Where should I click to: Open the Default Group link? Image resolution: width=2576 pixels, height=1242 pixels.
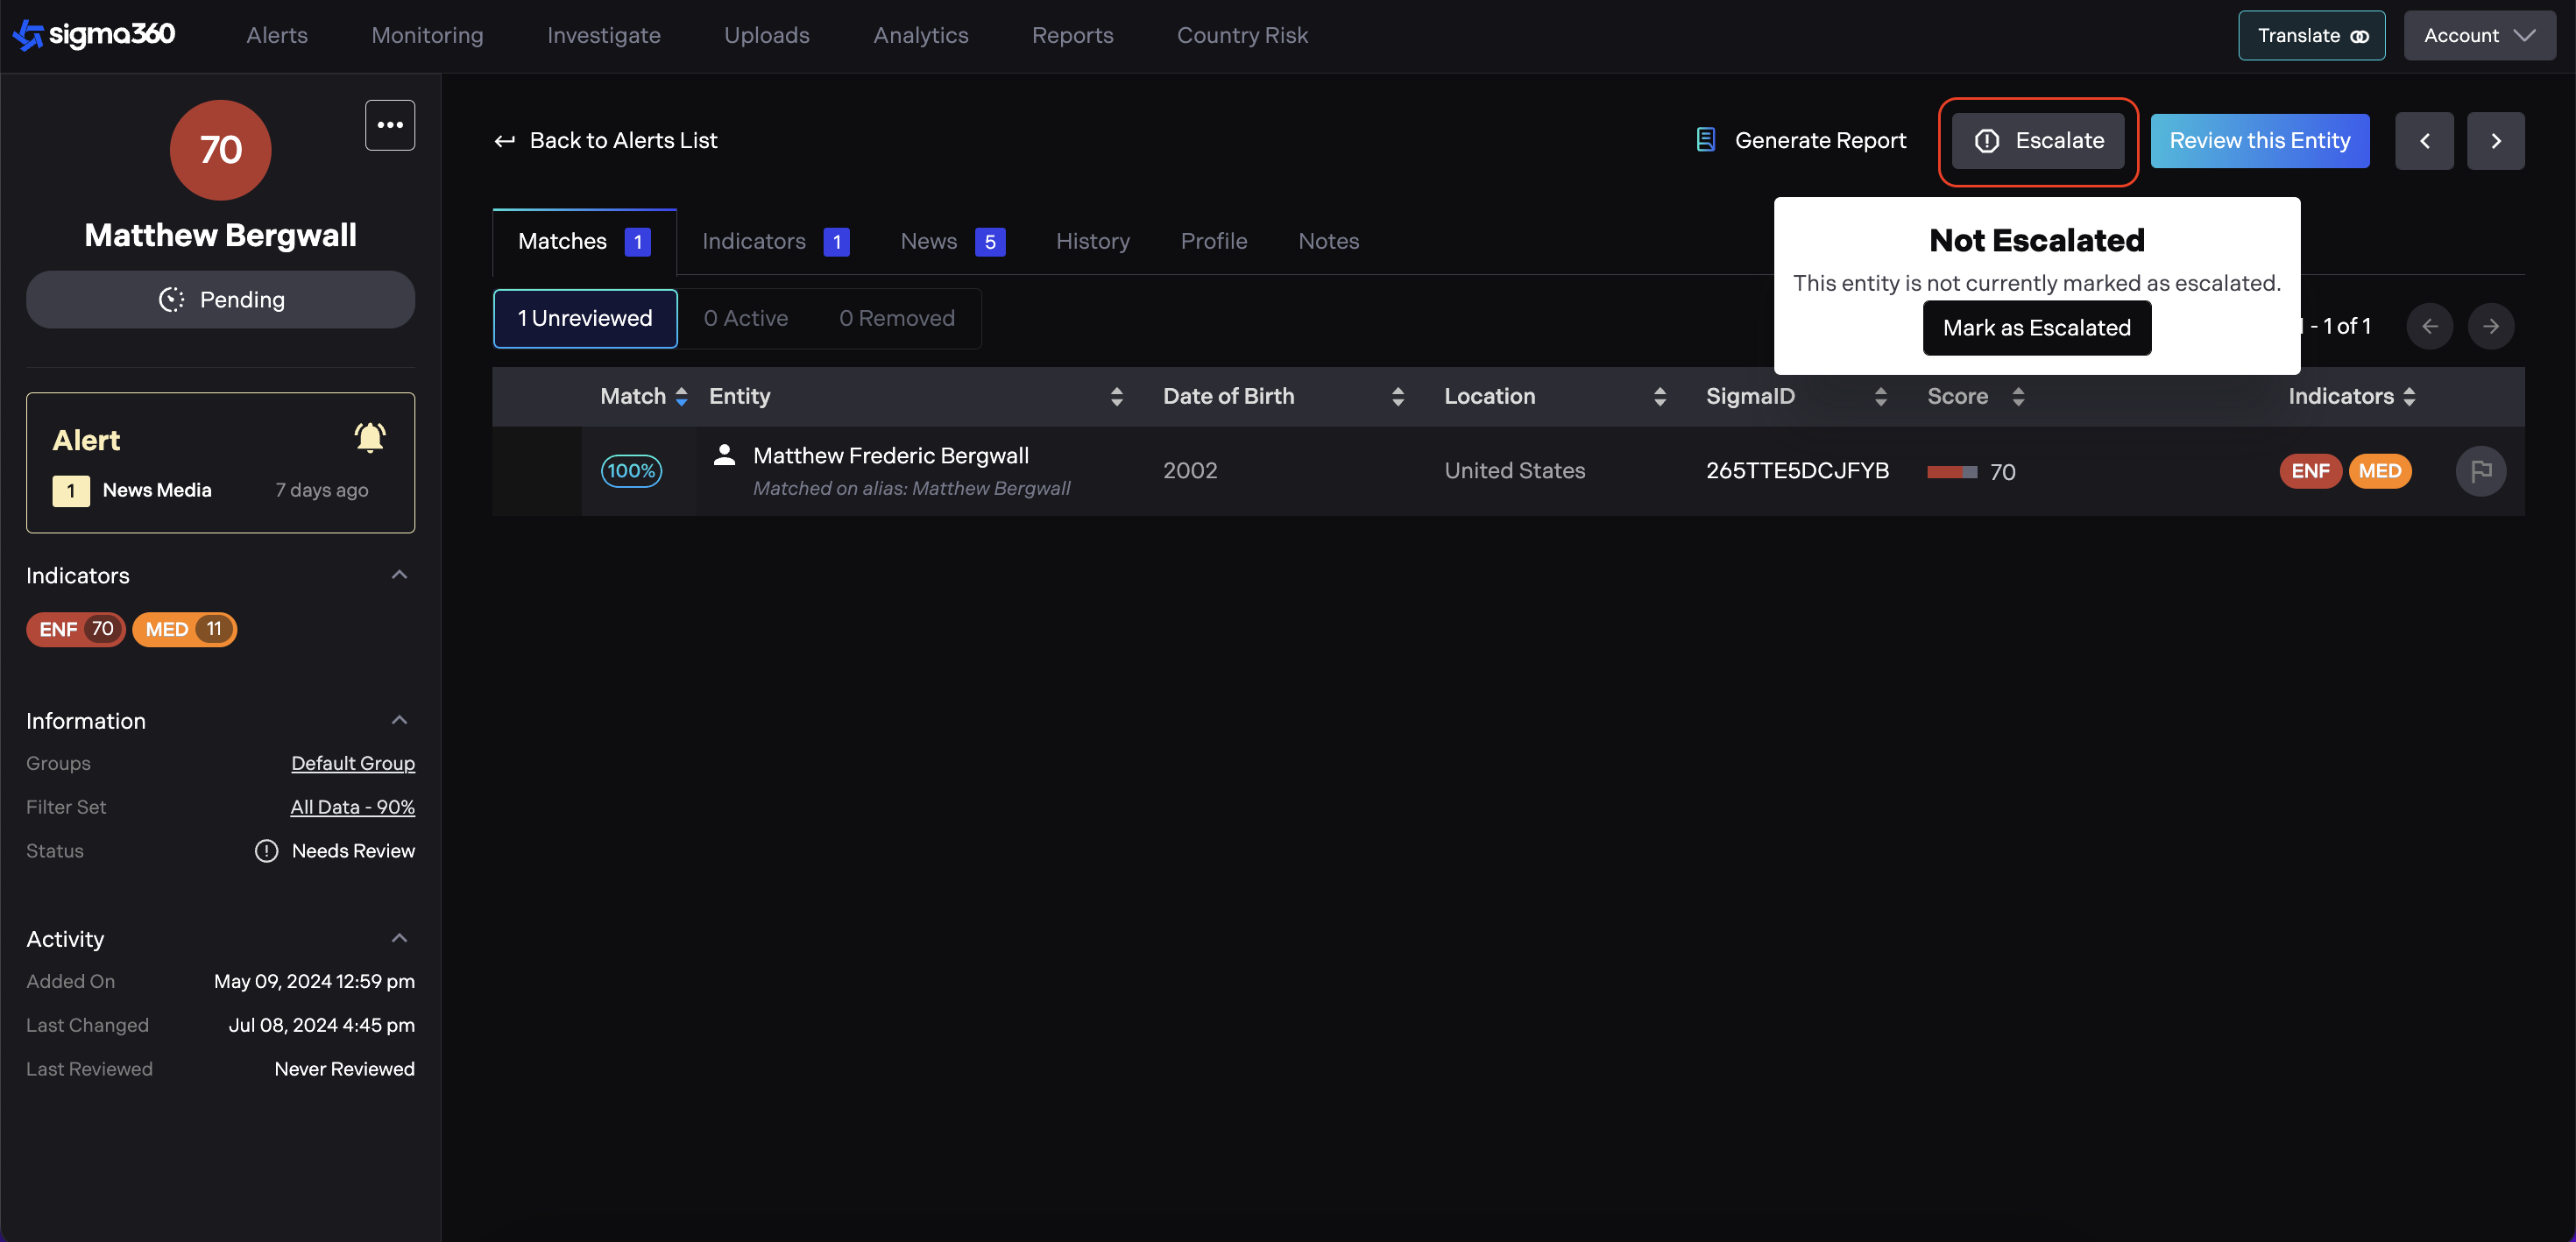352,763
